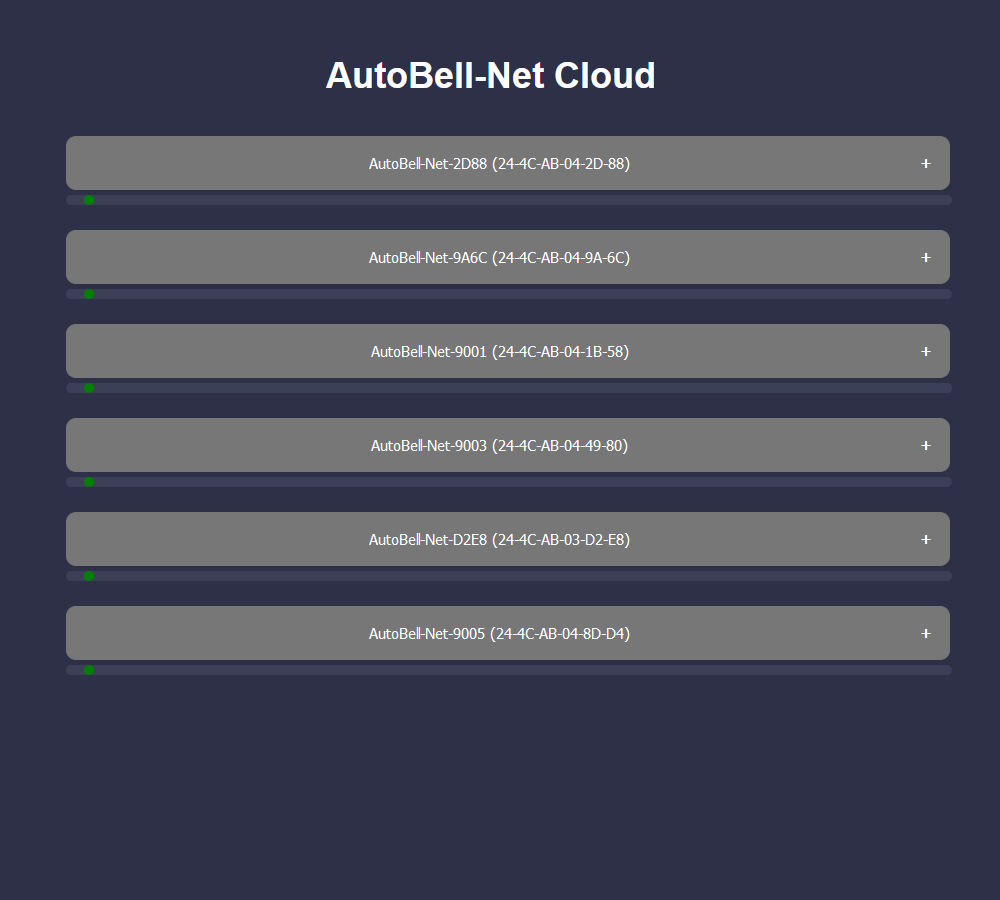Screen dimensions: 1000x900
Task: Click the status bar beneath AutoBell-Net-9005
Action: tap(509, 670)
